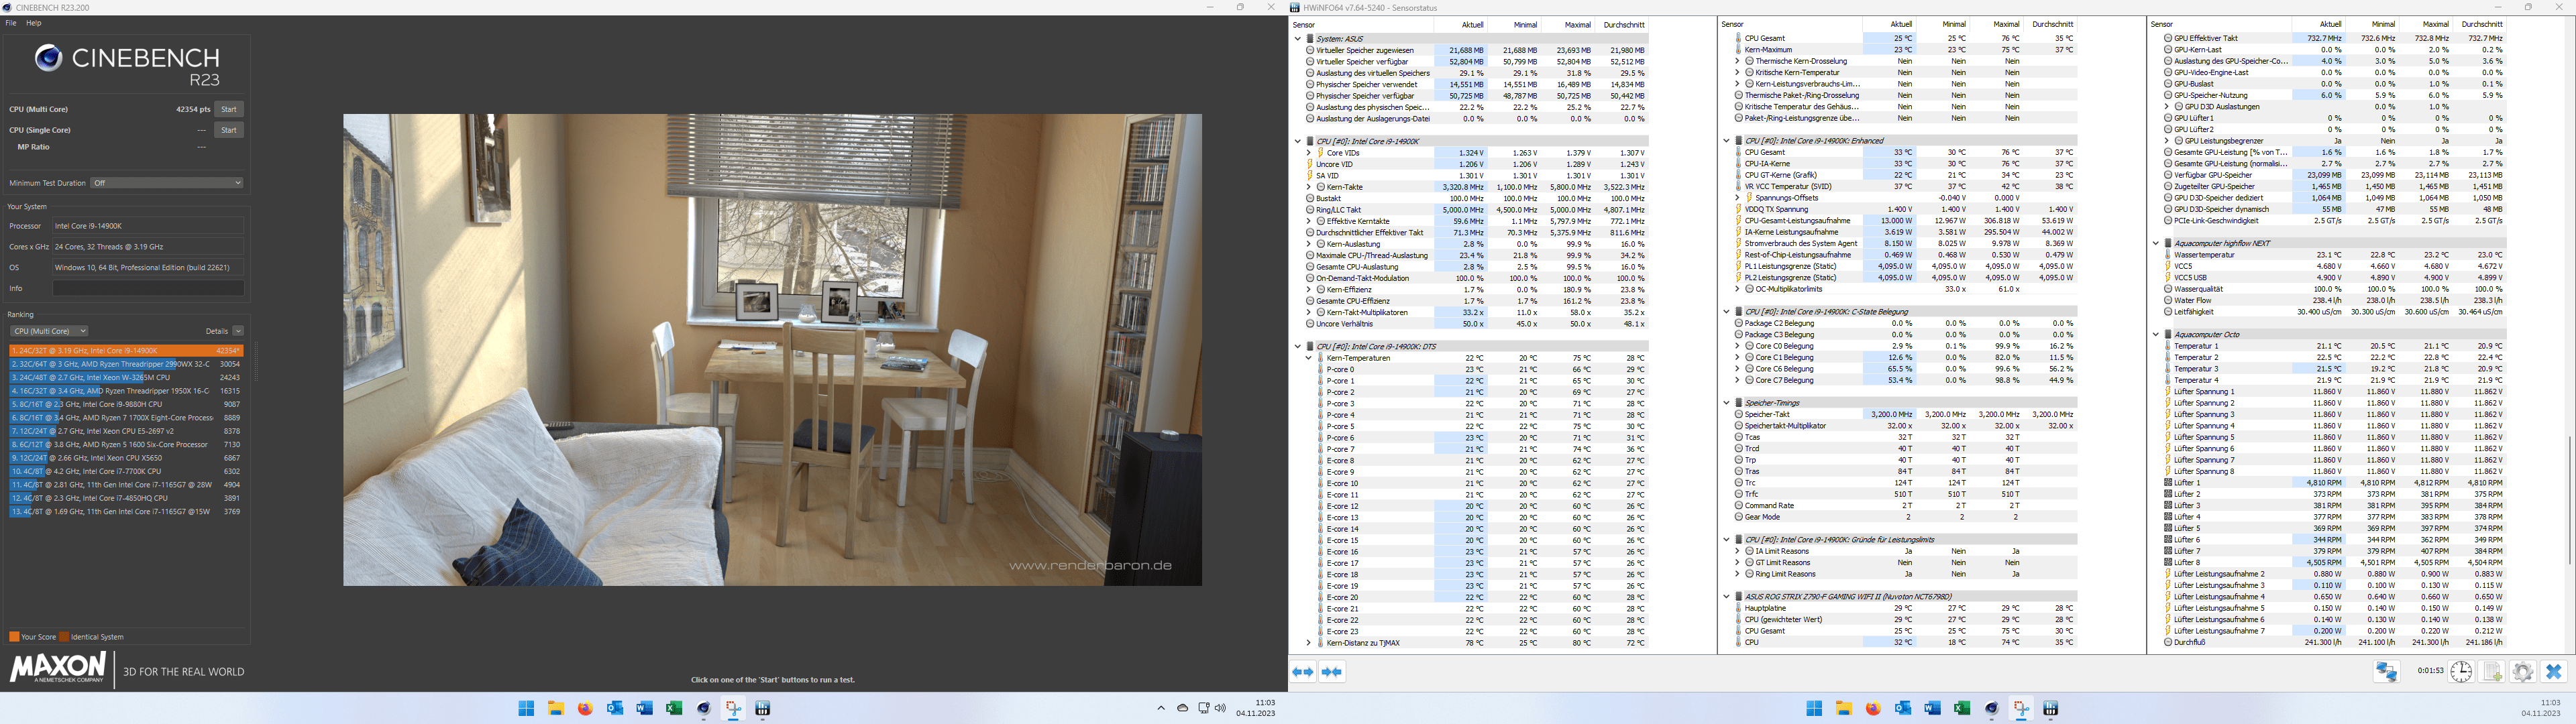
Task: Click the empty Info input field
Action: coord(148,288)
